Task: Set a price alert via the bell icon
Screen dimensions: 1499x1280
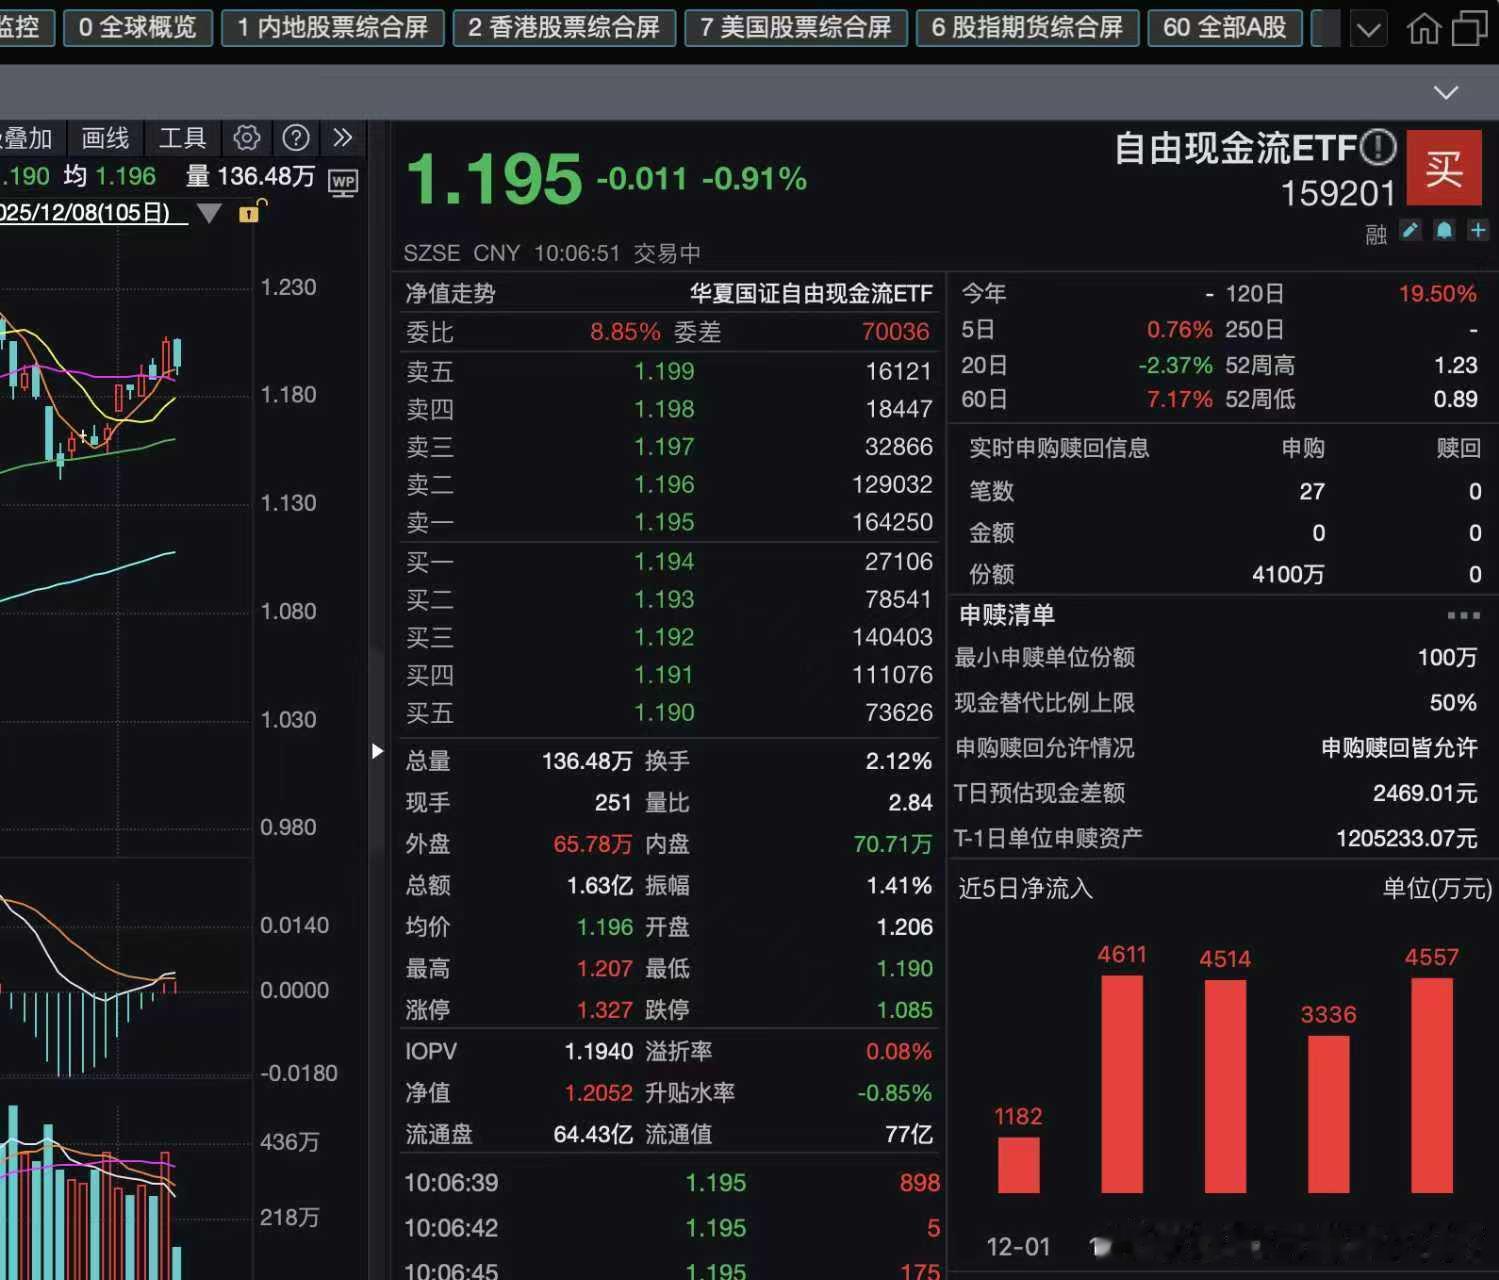Action: point(1443,231)
